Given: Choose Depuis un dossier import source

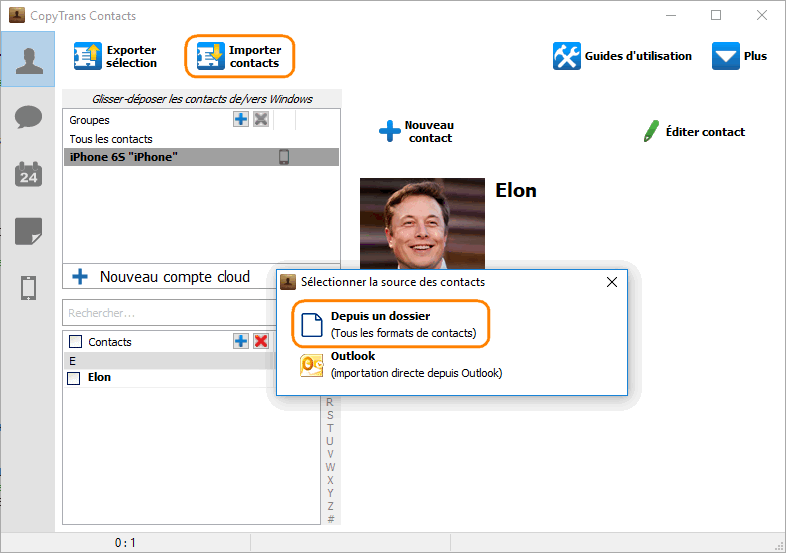Looking at the screenshot, I should (x=390, y=324).
